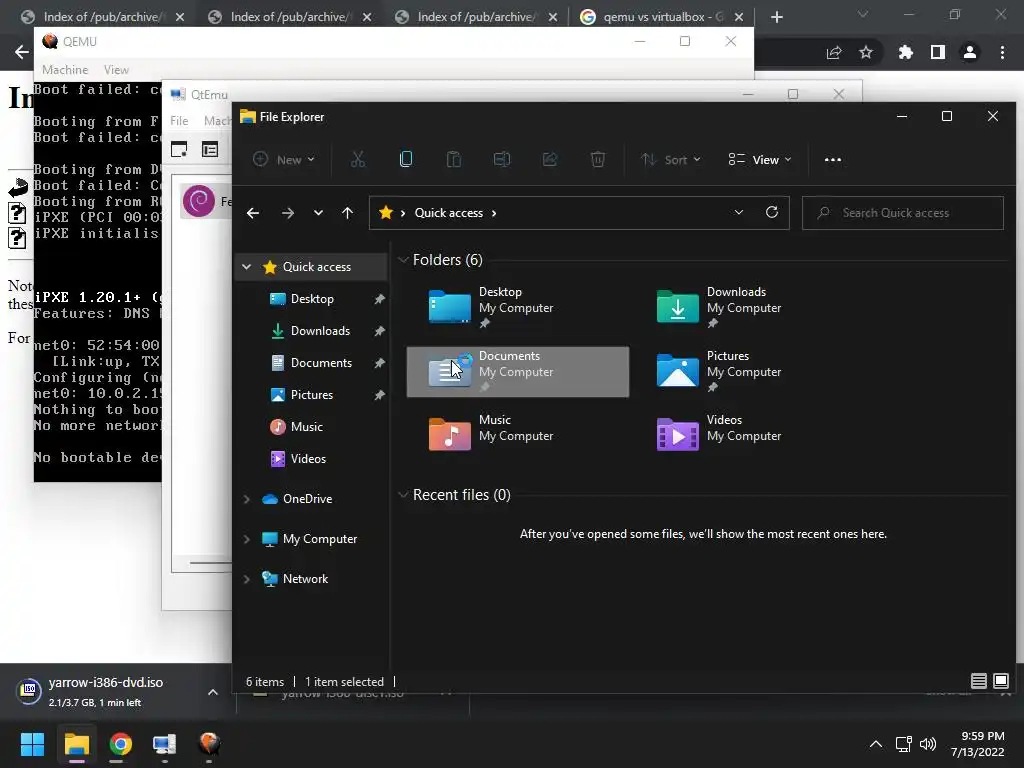Select Network in the navigation pane

pyautogui.click(x=305, y=579)
